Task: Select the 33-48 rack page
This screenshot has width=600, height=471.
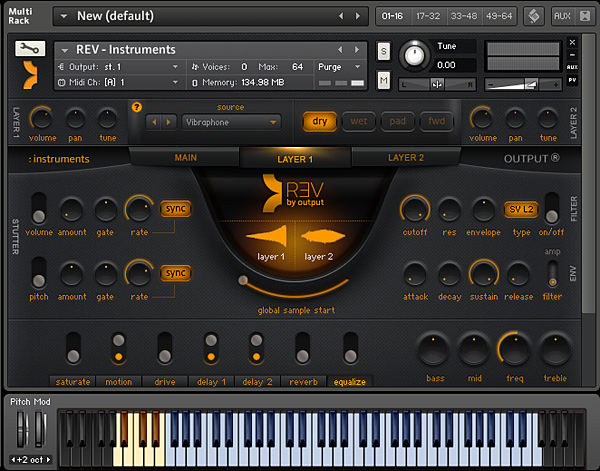Action: click(464, 16)
